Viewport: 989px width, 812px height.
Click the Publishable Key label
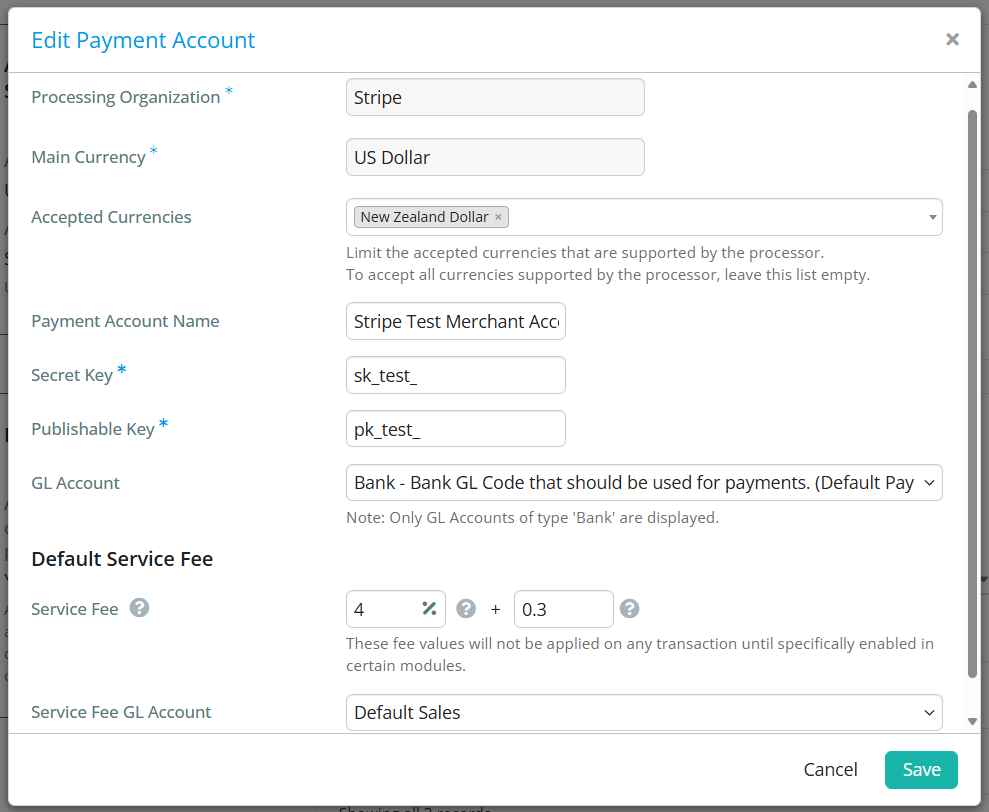click(x=93, y=429)
